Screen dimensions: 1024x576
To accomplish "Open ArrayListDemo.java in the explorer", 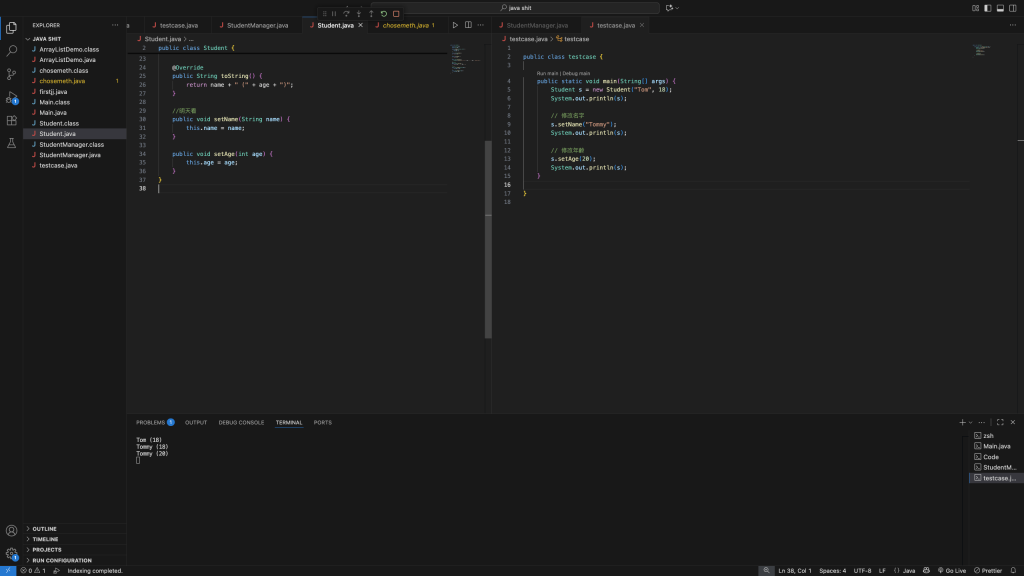I will (67, 59).
